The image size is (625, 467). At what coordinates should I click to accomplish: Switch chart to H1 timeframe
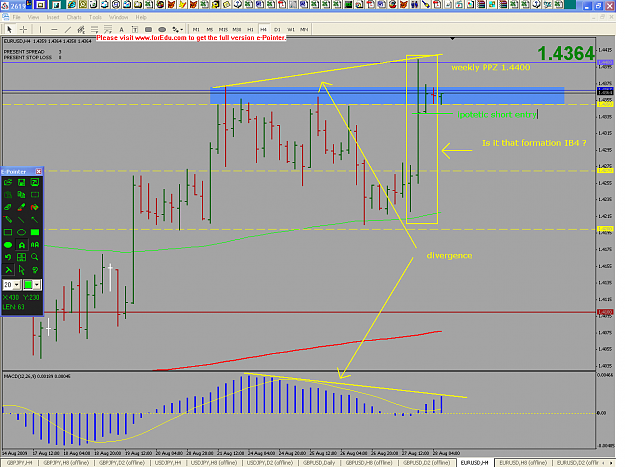(250, 29)
